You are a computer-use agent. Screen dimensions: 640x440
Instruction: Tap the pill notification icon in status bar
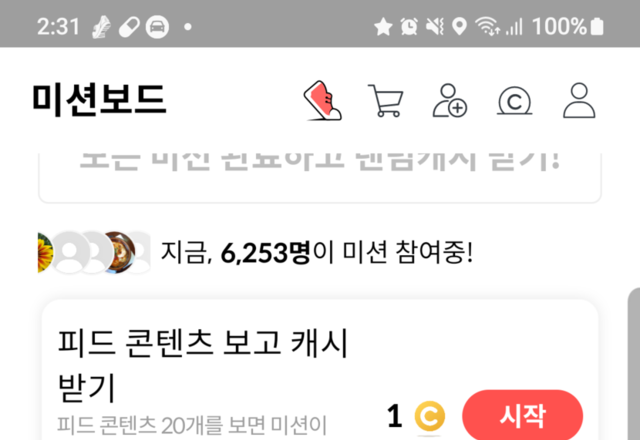tap(129, 27)
